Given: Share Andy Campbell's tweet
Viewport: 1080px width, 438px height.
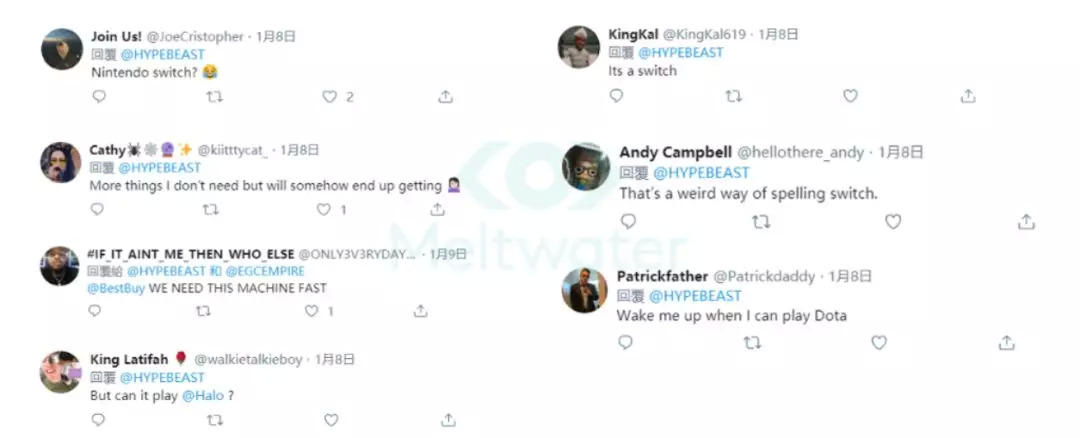Looking at the screenshot, I should click(x=1026, y=222).
